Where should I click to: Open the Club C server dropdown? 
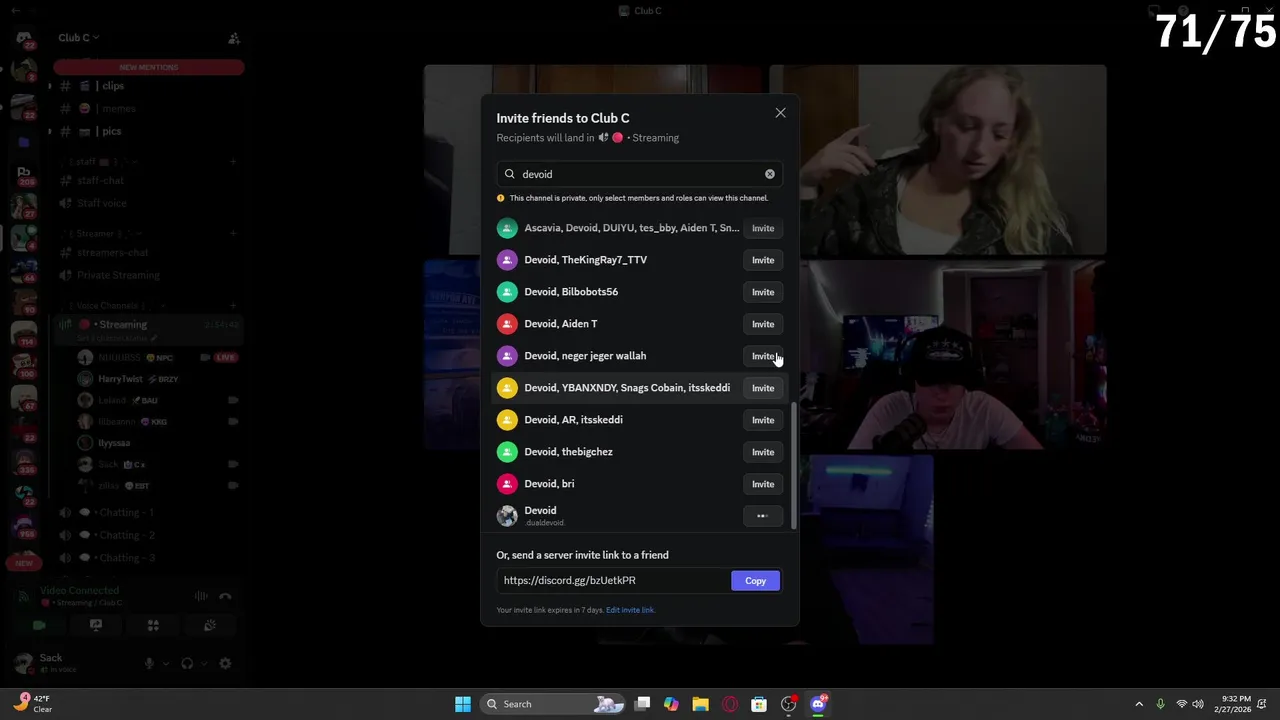coord(78,38)
